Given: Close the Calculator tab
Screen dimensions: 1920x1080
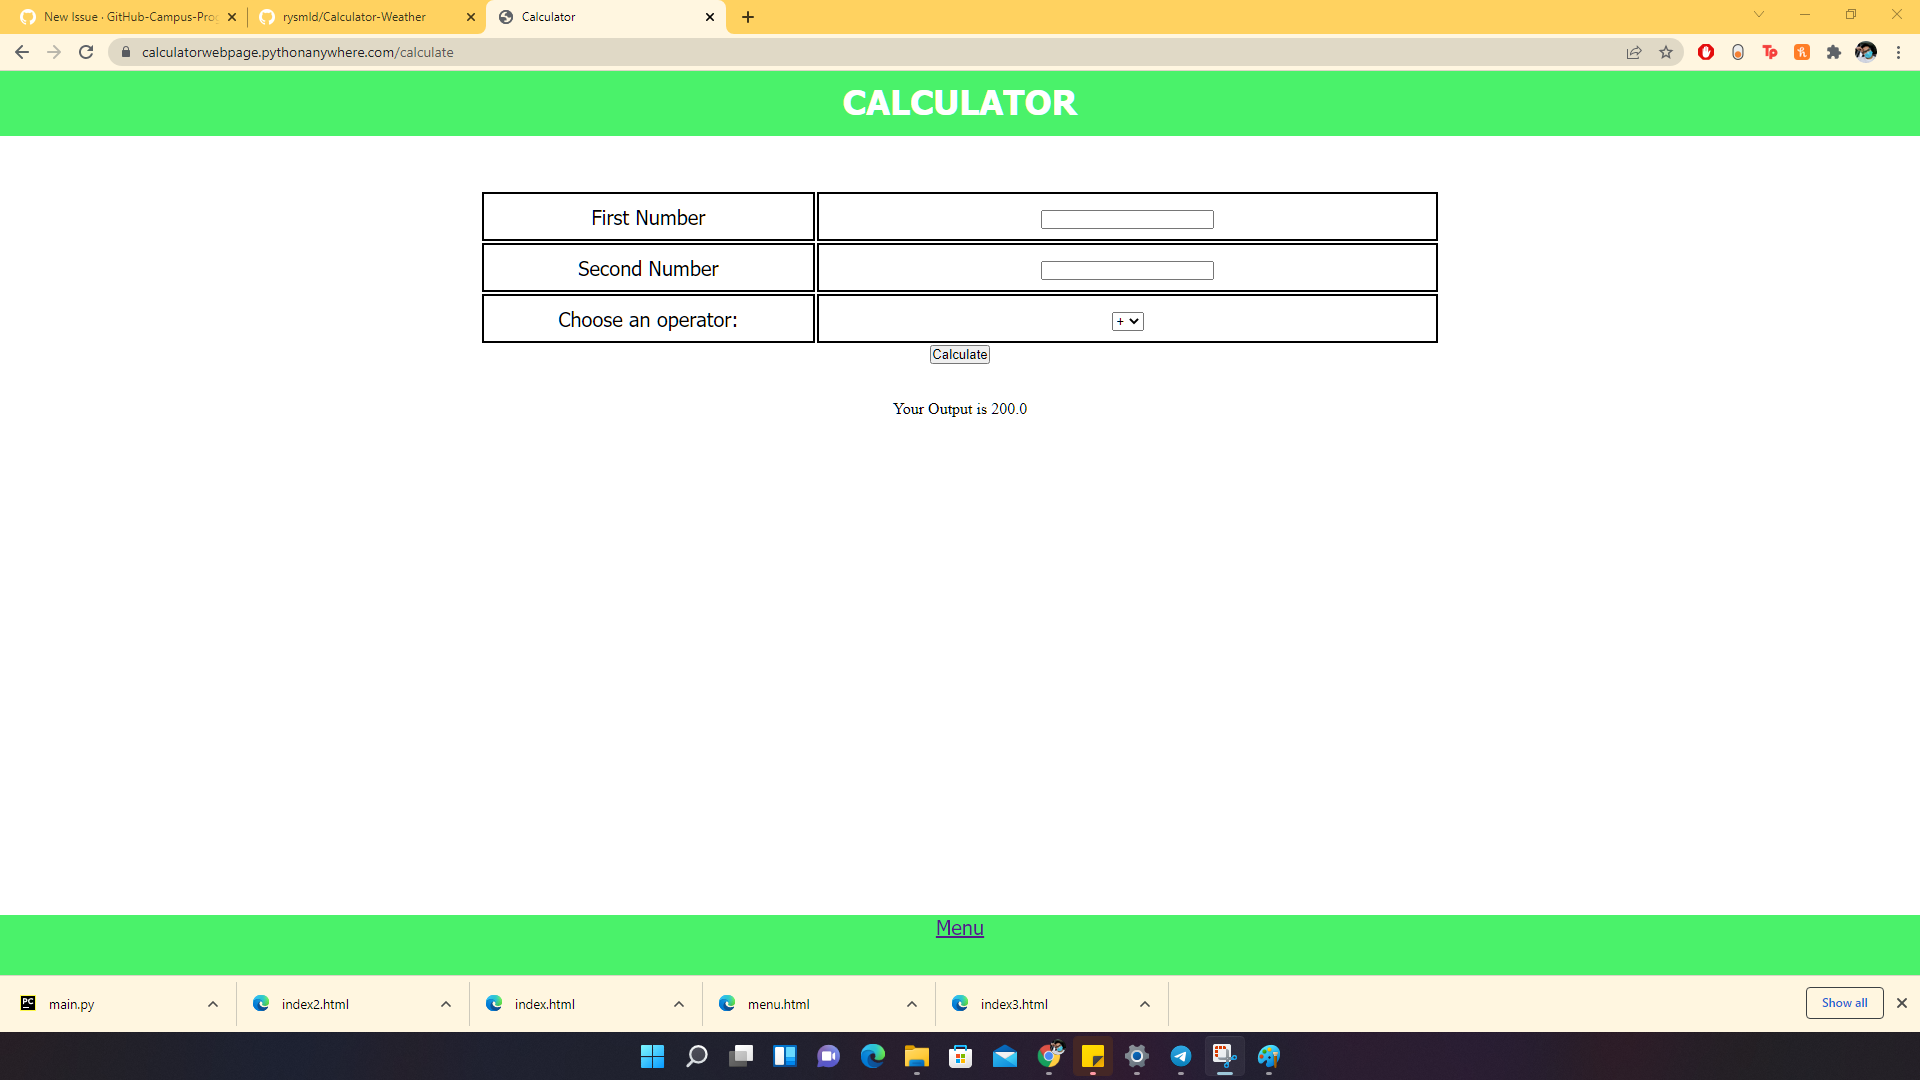Looking at the screenshot, I should point(710,17).
